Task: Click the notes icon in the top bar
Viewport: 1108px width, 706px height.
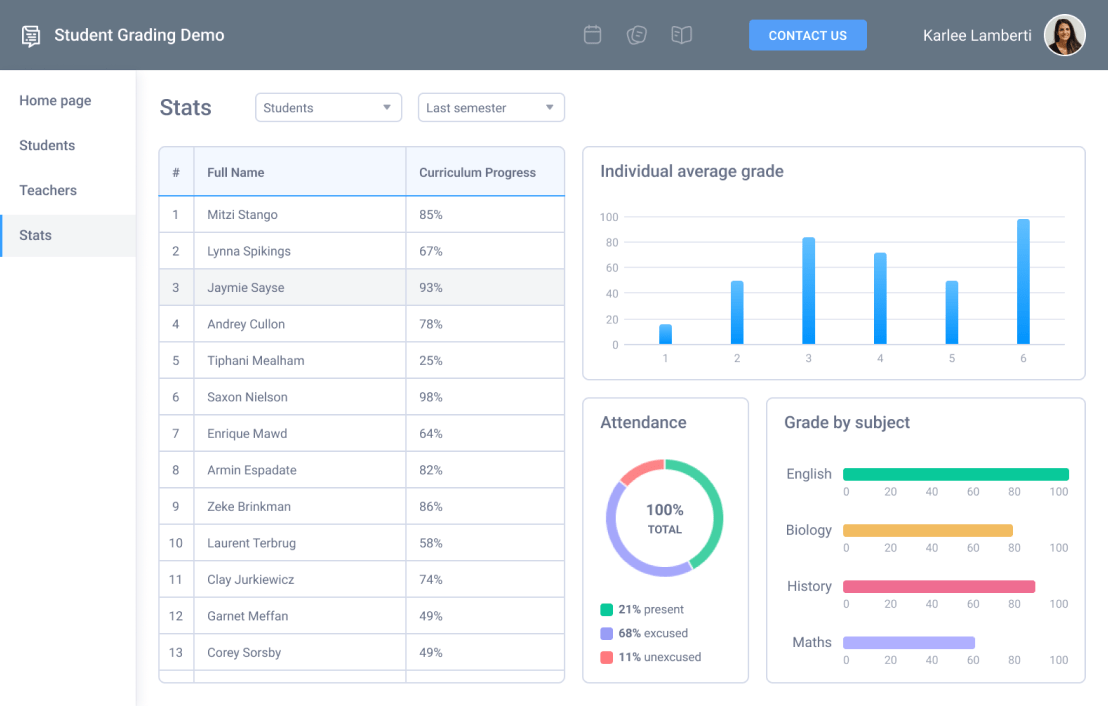Action: 637,34
